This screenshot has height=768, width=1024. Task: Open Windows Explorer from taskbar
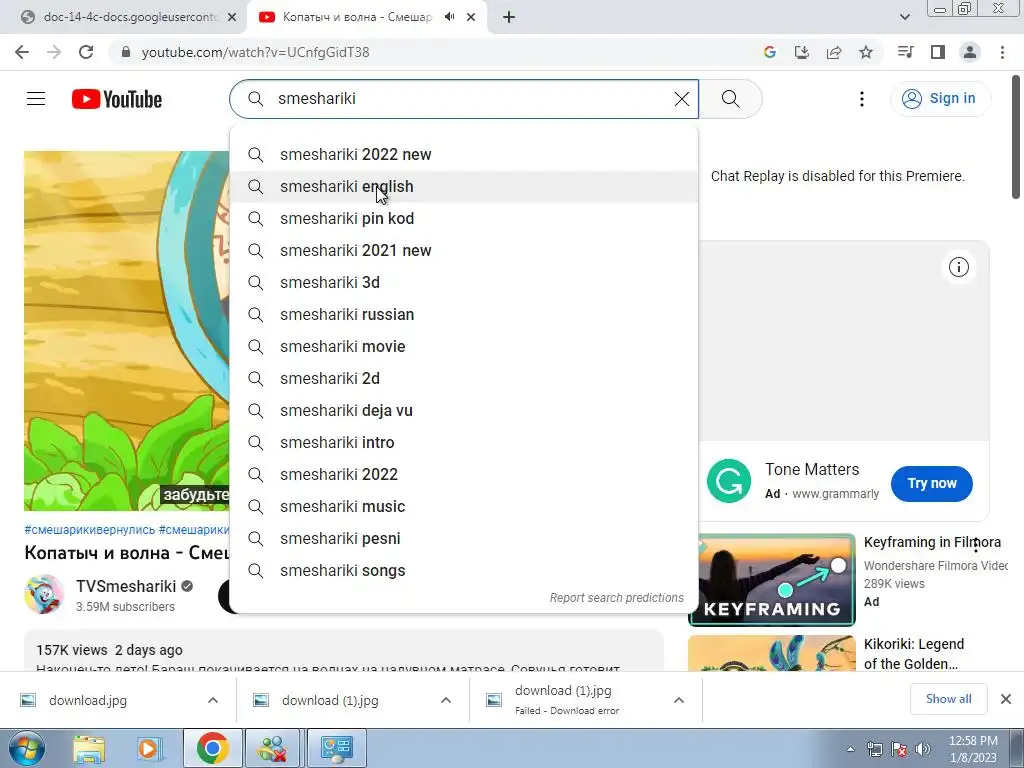click(89, 748)
